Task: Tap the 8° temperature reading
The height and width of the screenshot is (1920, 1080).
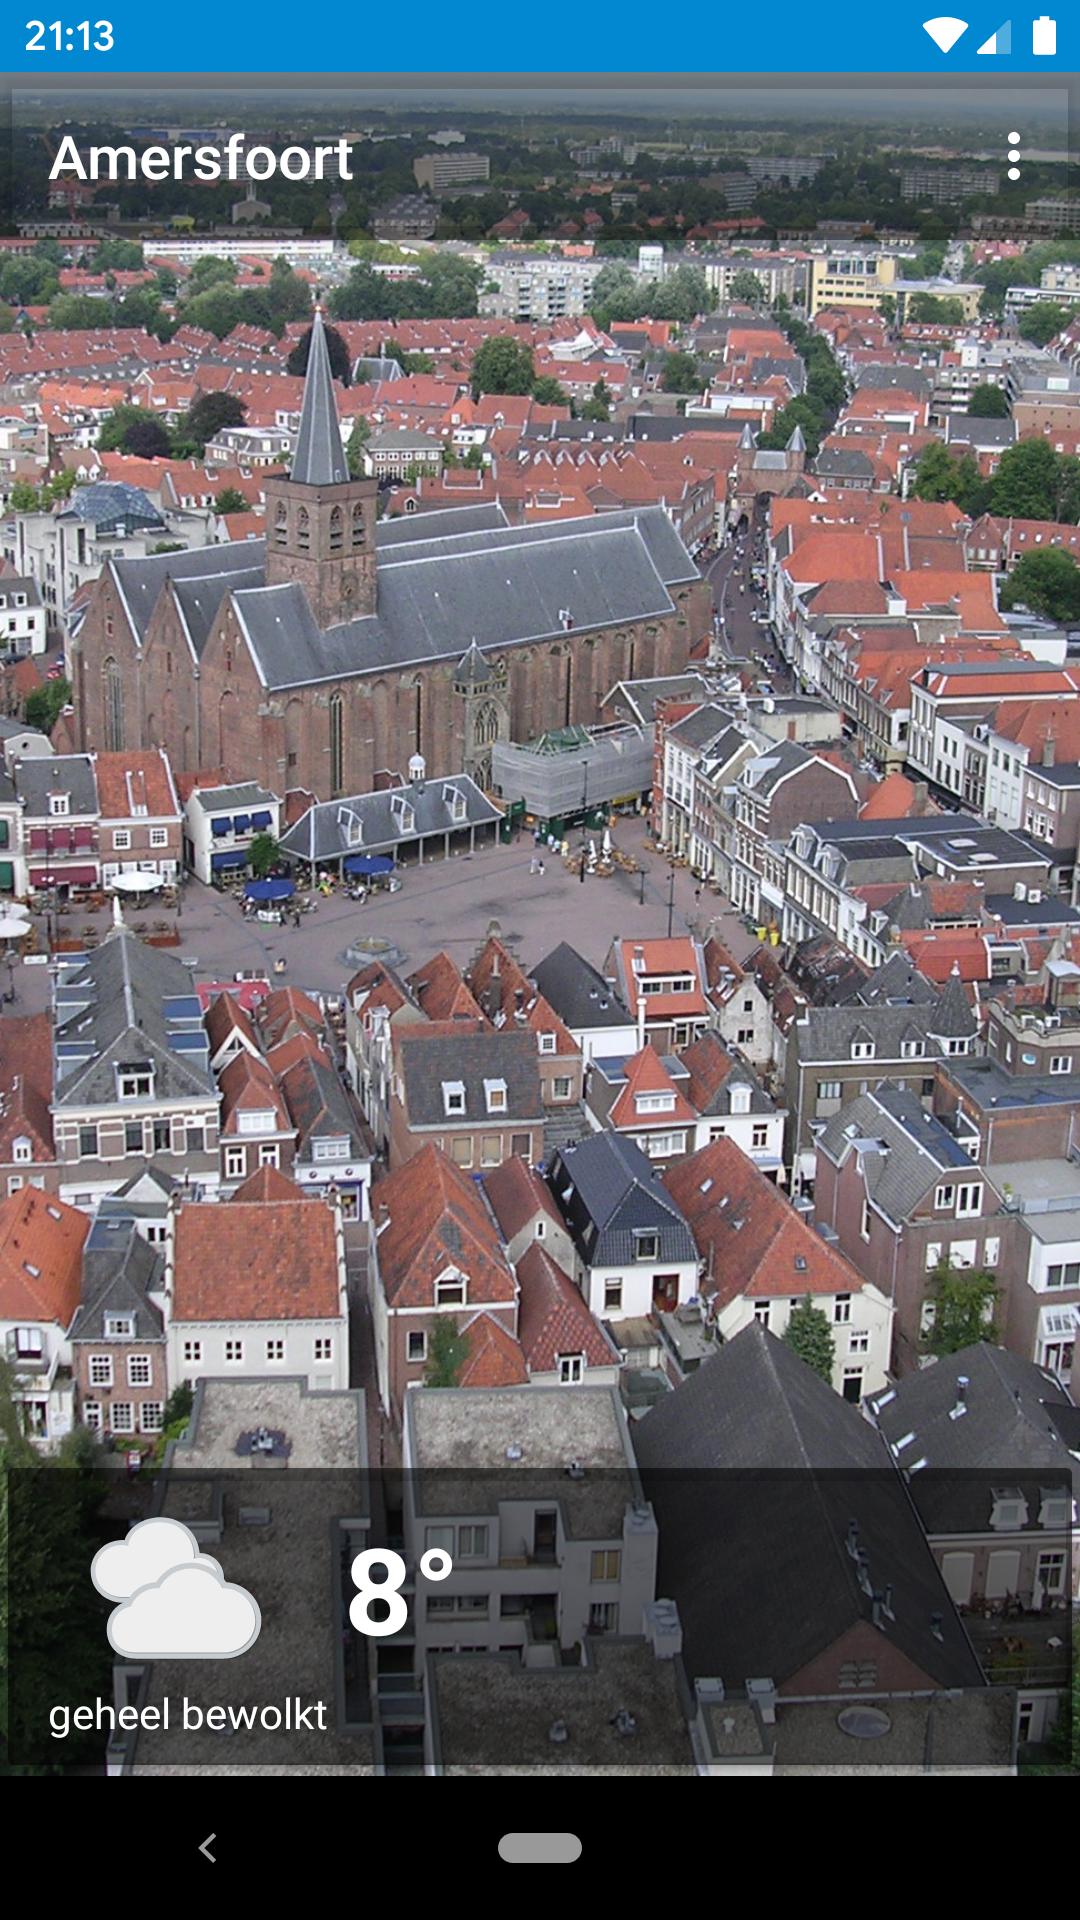Action: 399,1592
